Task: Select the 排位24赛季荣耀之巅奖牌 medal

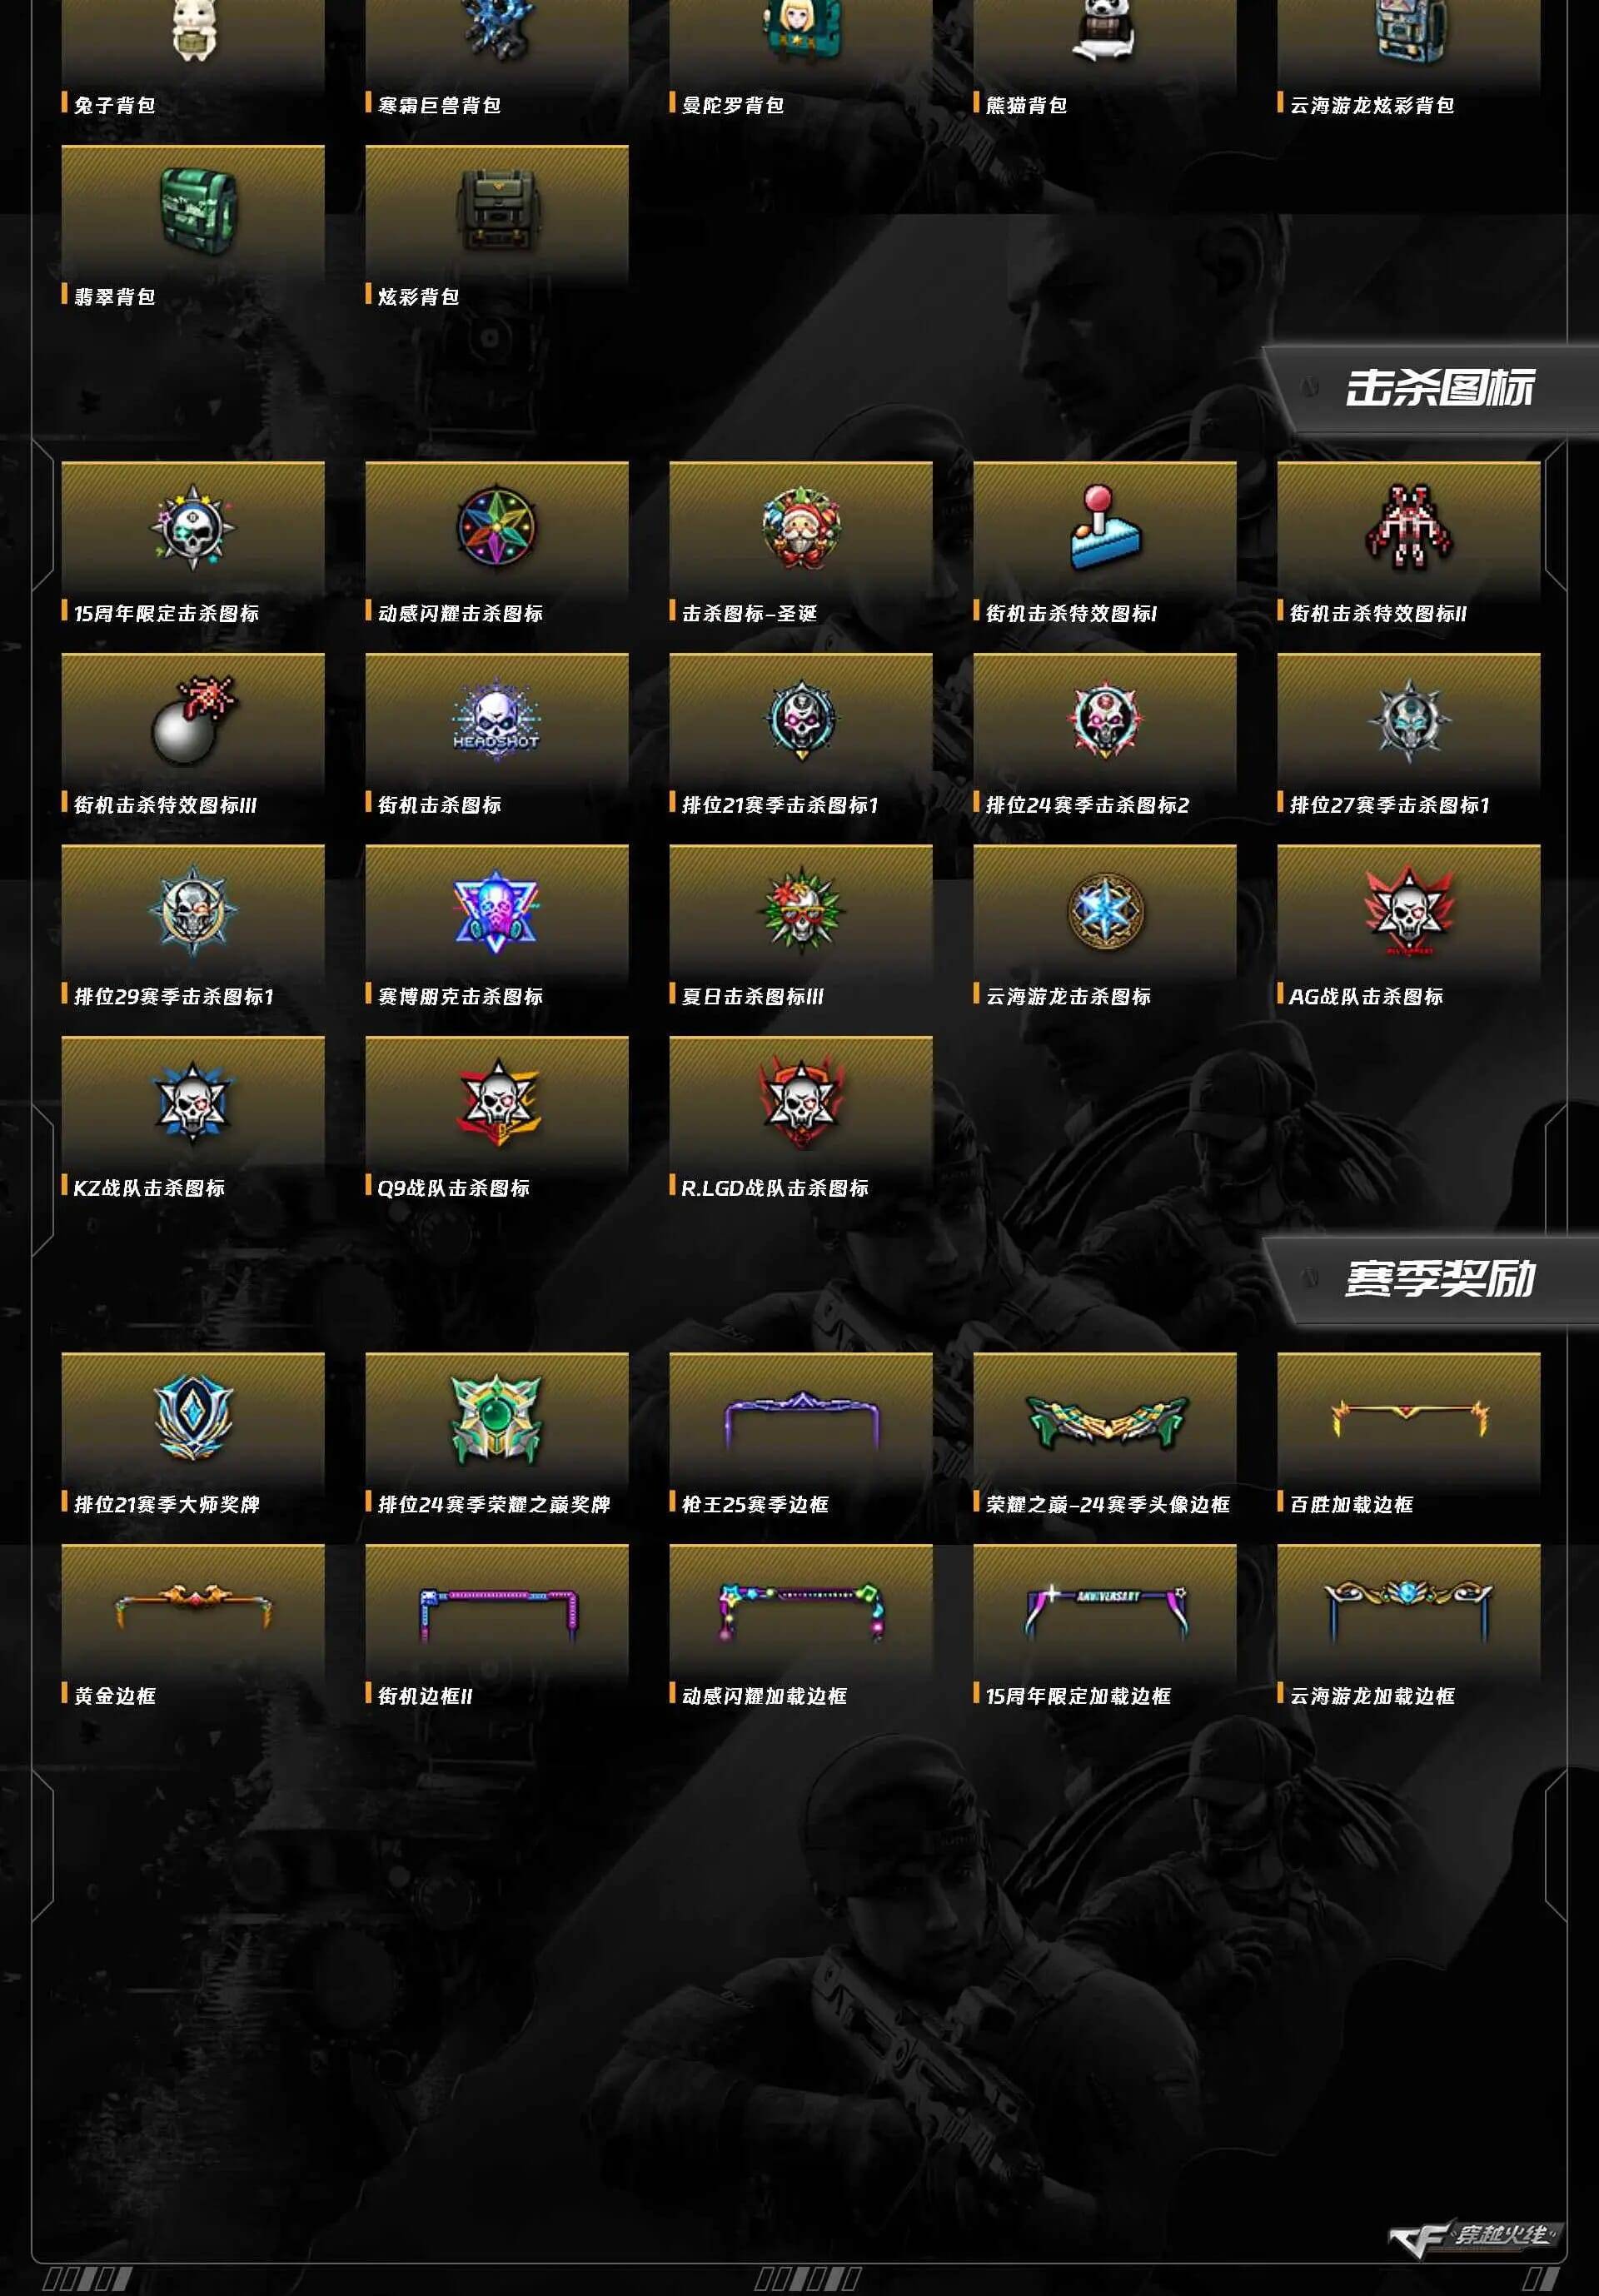Action: [497, 1418]
